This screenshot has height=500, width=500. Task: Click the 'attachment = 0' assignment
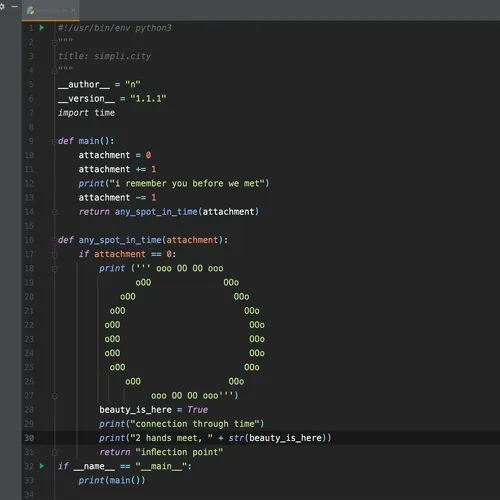(115, 155)
